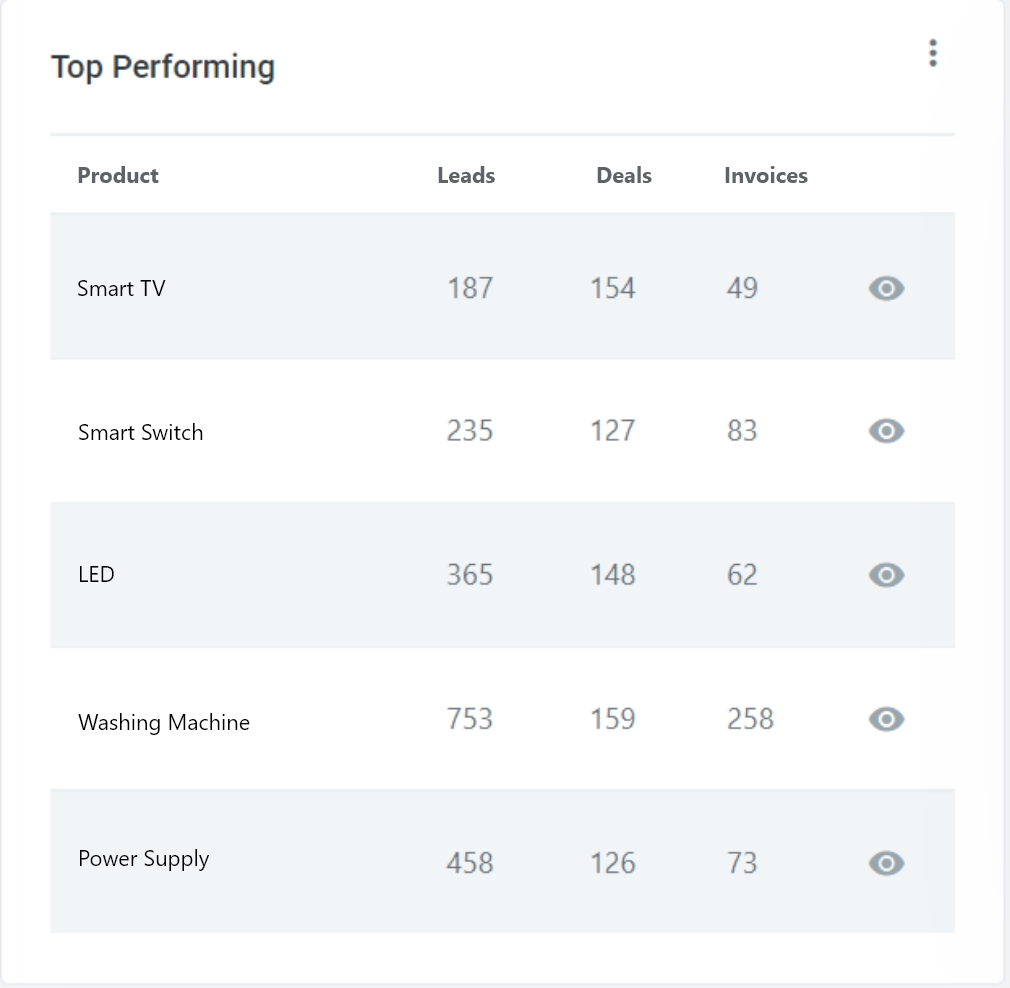
Task: Select the Product column header
Action: [118, 175]
